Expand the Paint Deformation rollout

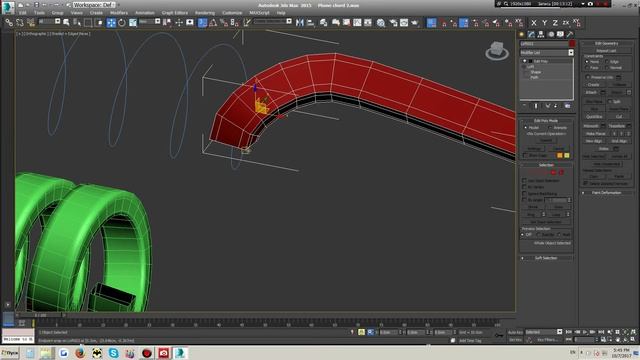pyautogui.click(x=607, y=193)
